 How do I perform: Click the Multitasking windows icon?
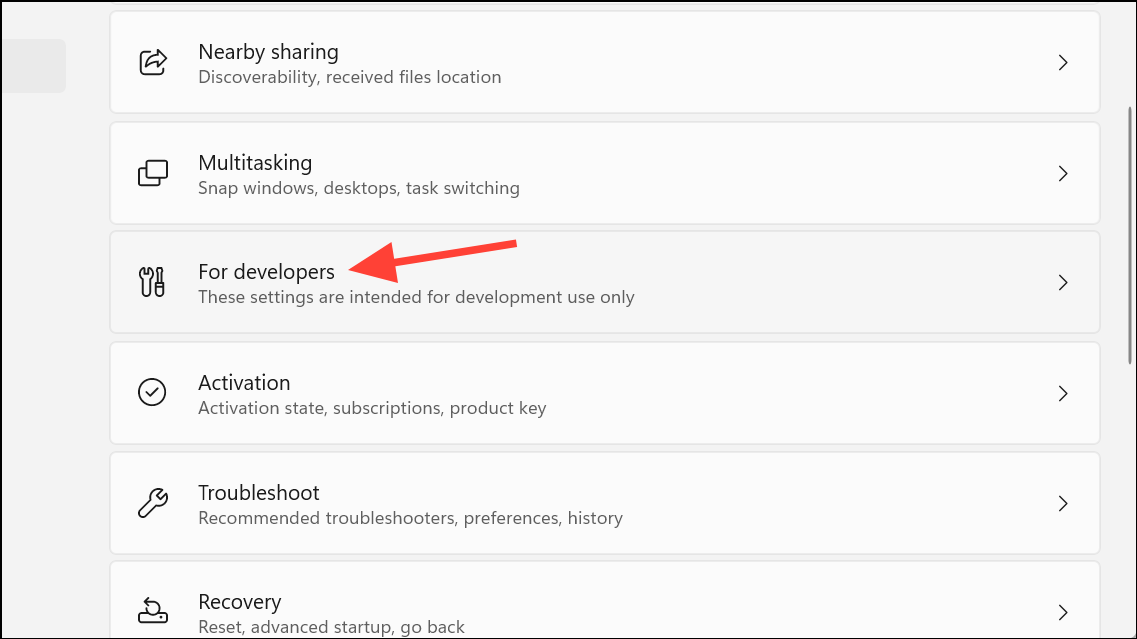pos(152,172)
